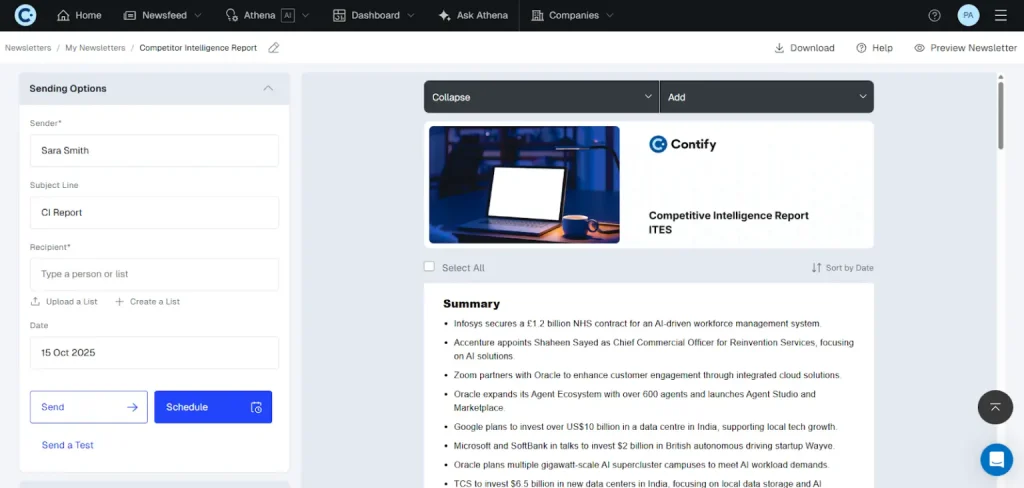1024x488 pixels.
Task: Open the Add dropdown
Action: pyautogui.click(x=767, y=97)
